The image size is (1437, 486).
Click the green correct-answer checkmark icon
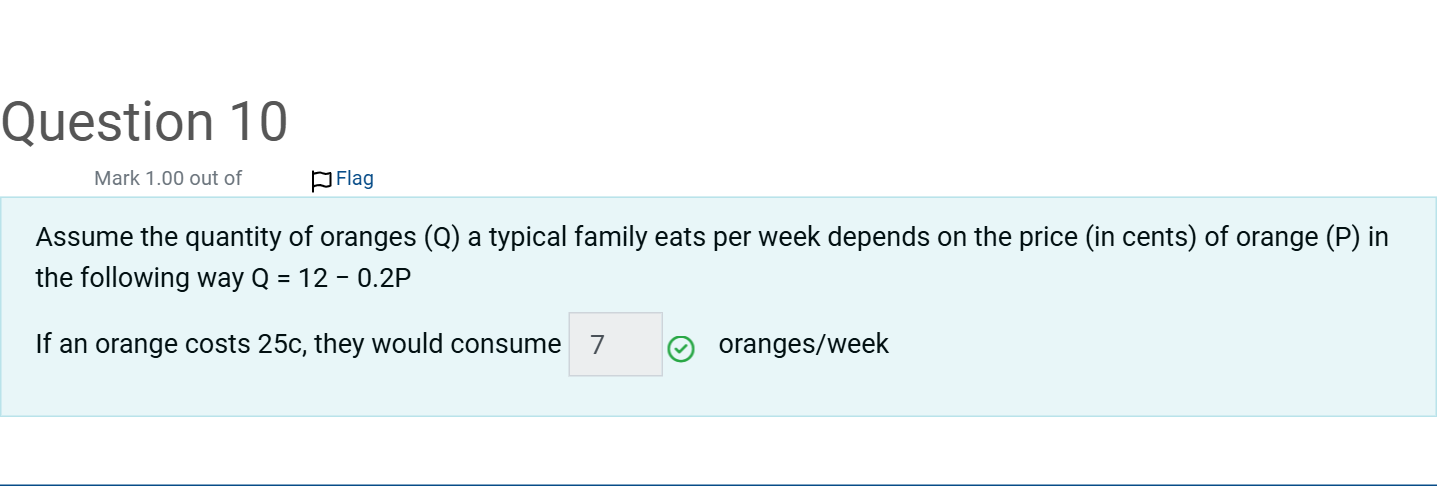point(681,348)
